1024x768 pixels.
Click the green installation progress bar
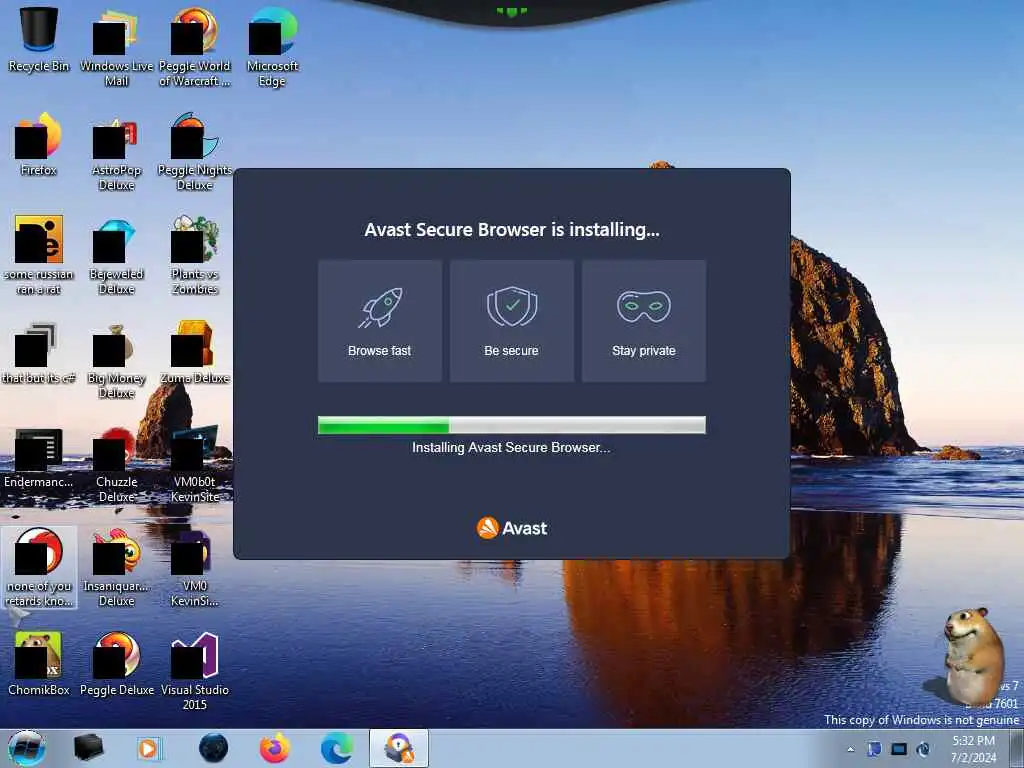[511, 425]
